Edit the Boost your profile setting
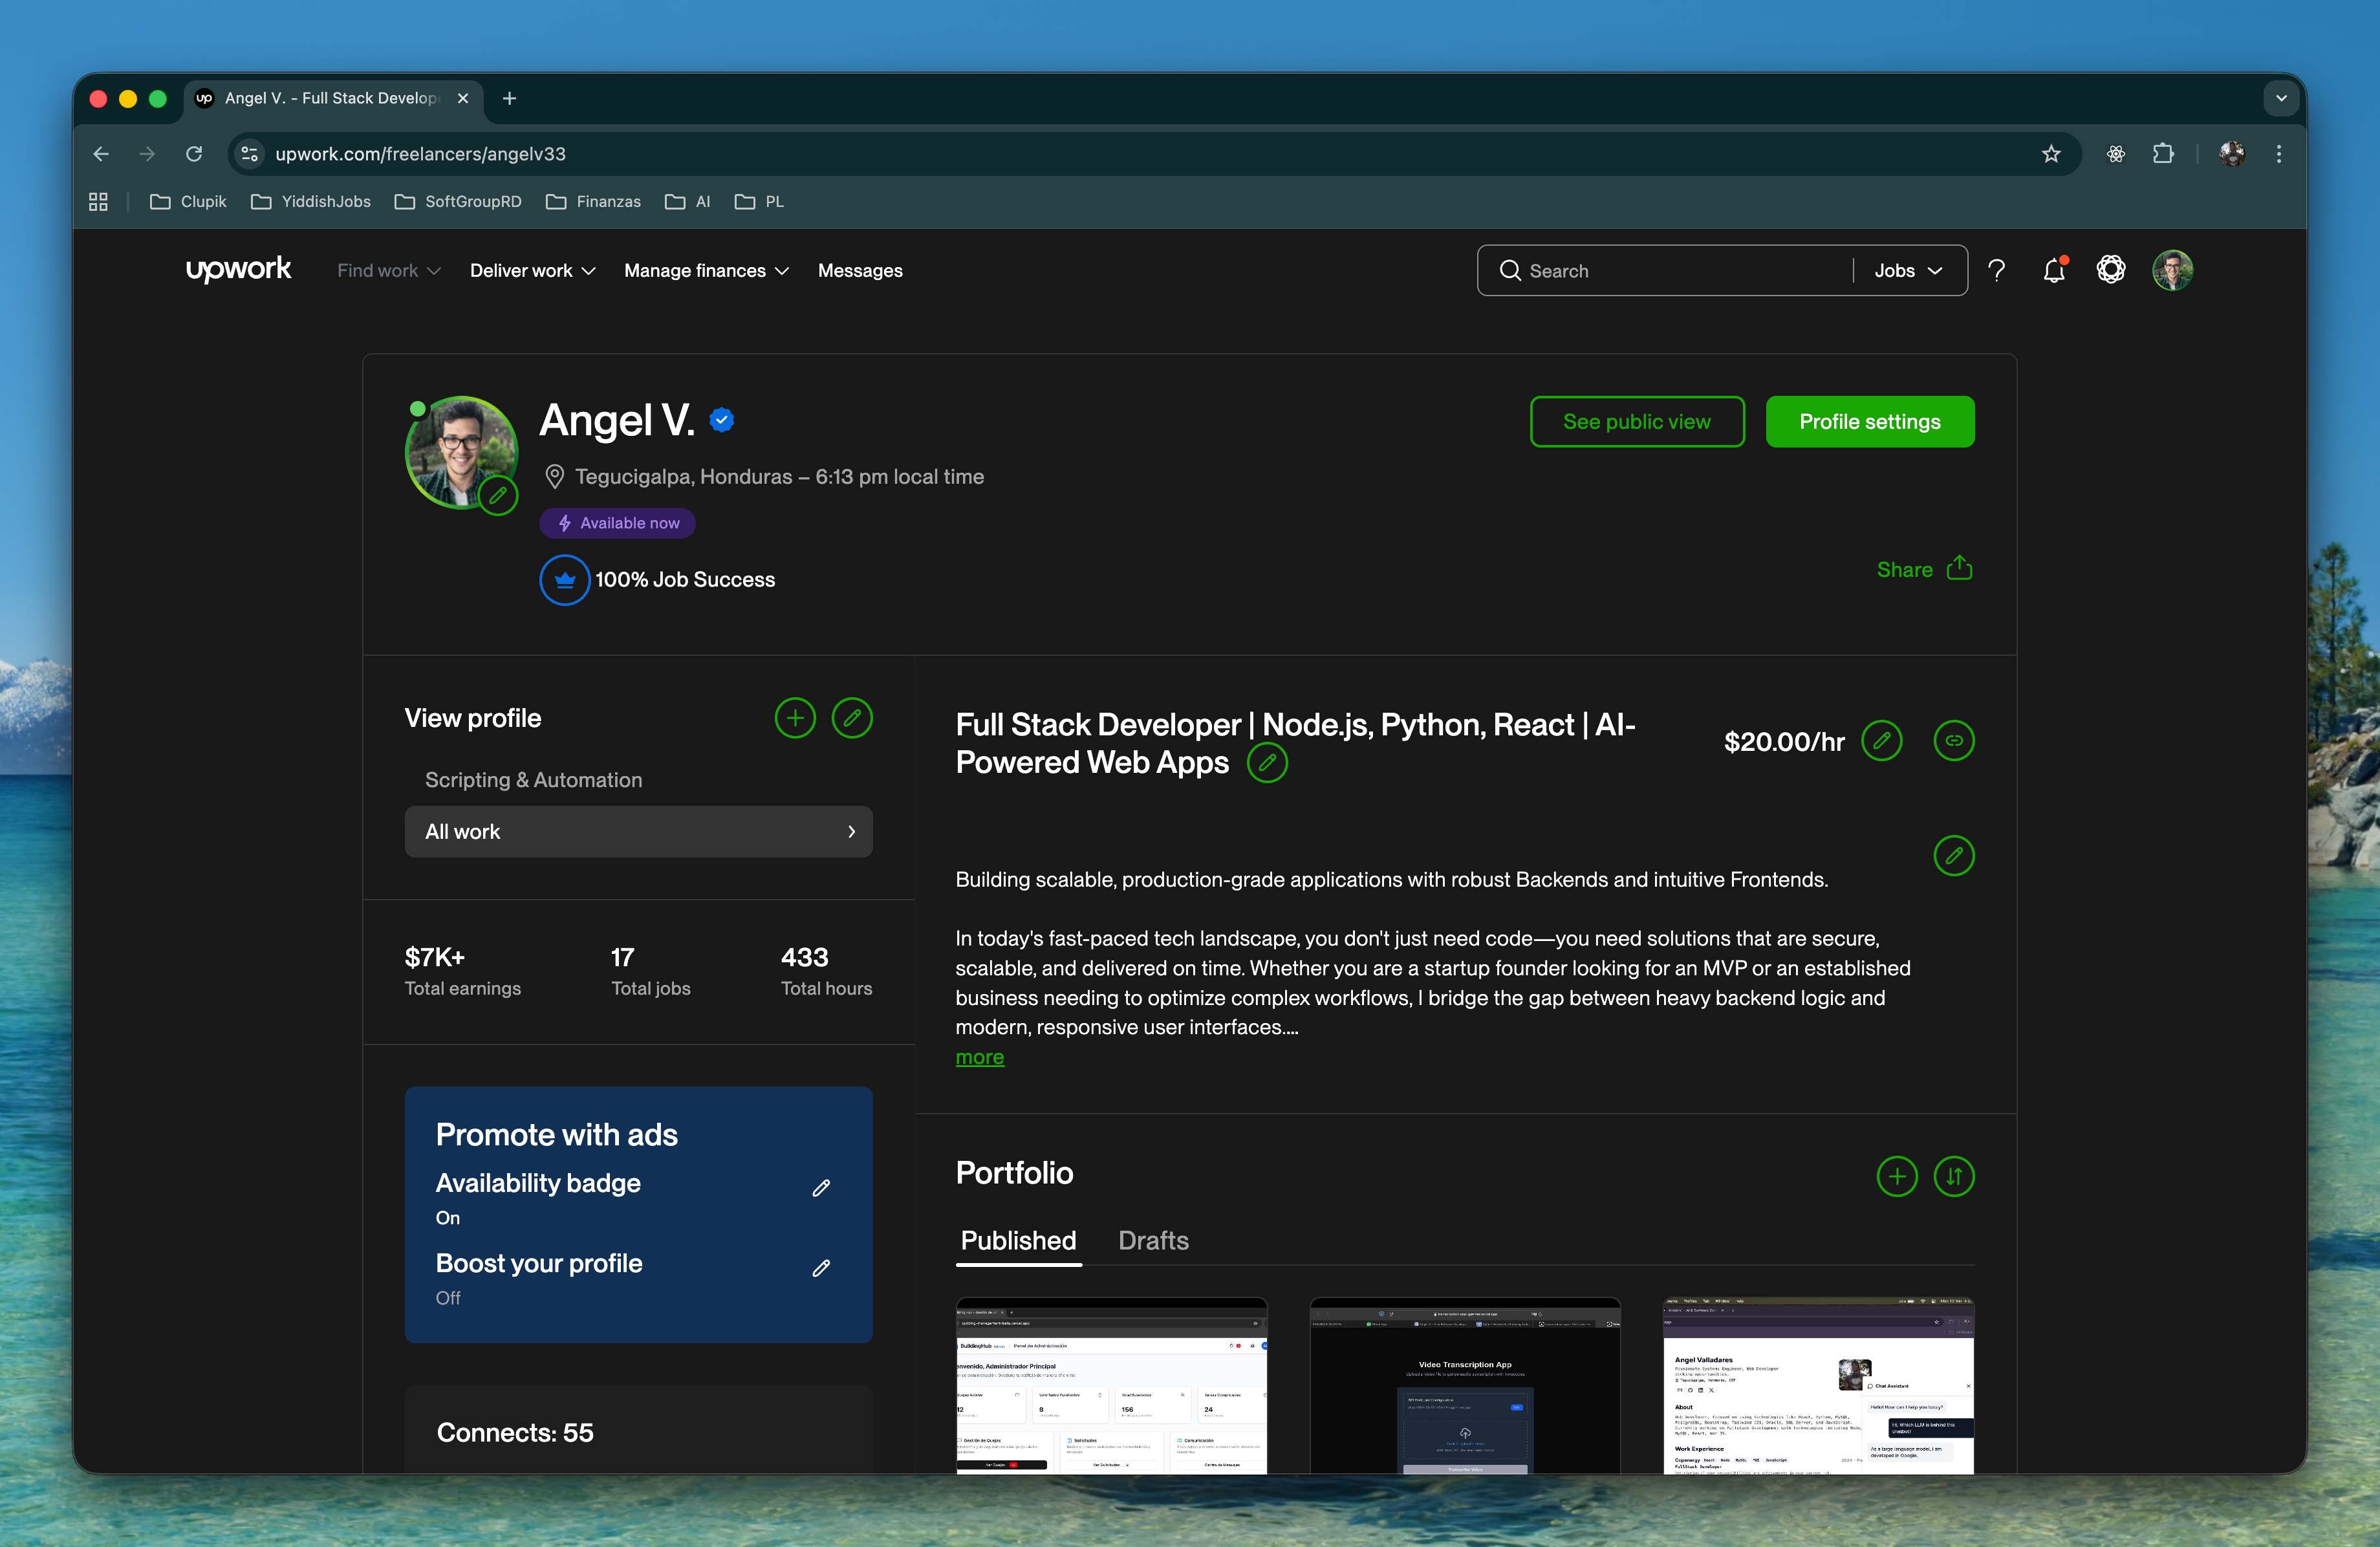Viewport: 2380px width, 1547px height. pyautogui.click(x=821, y=1268)
